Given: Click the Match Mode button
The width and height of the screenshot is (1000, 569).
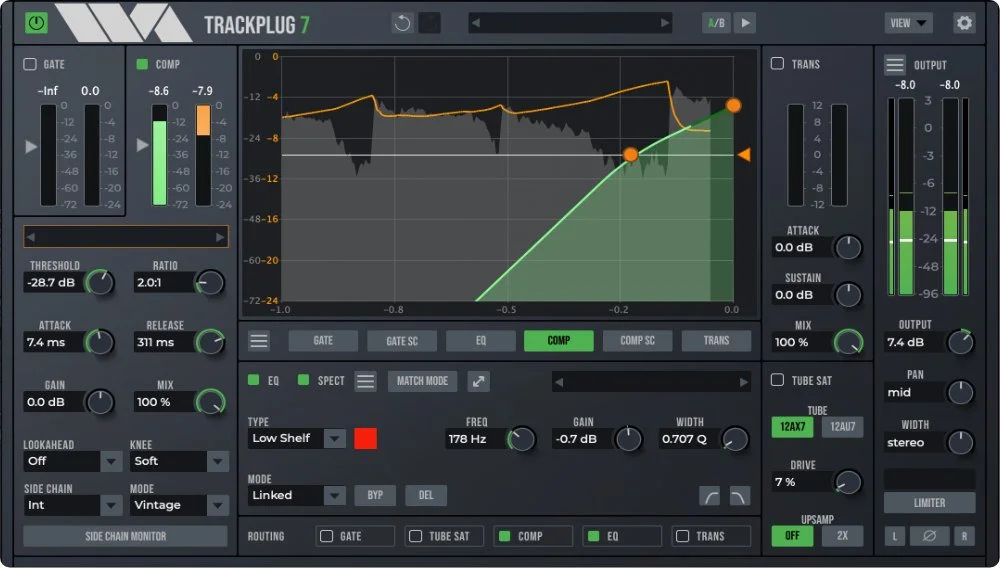Looking at the screenshot, I should tap(422, 381).
